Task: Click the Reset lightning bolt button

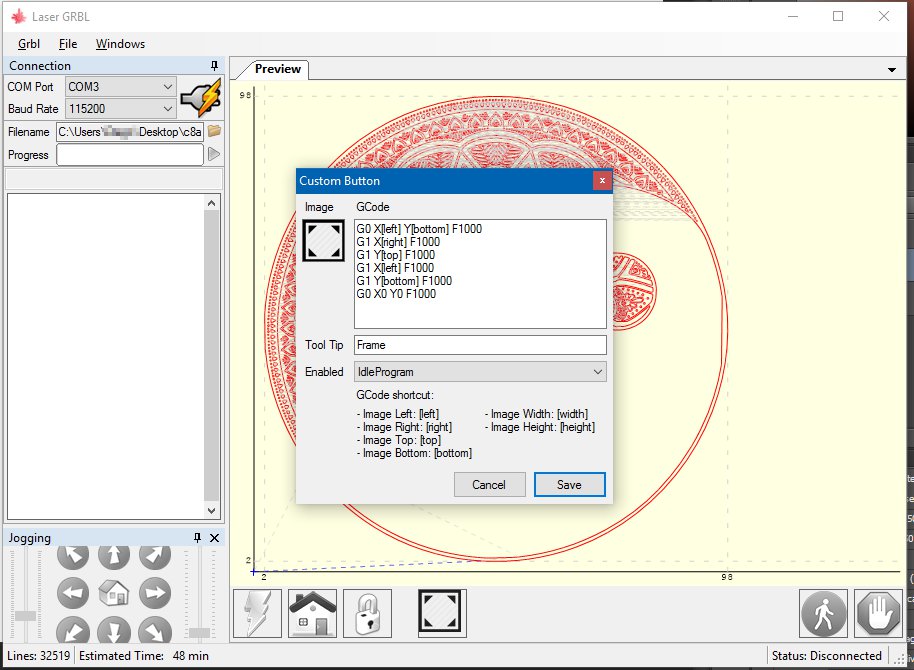Action: pos(257,613)
